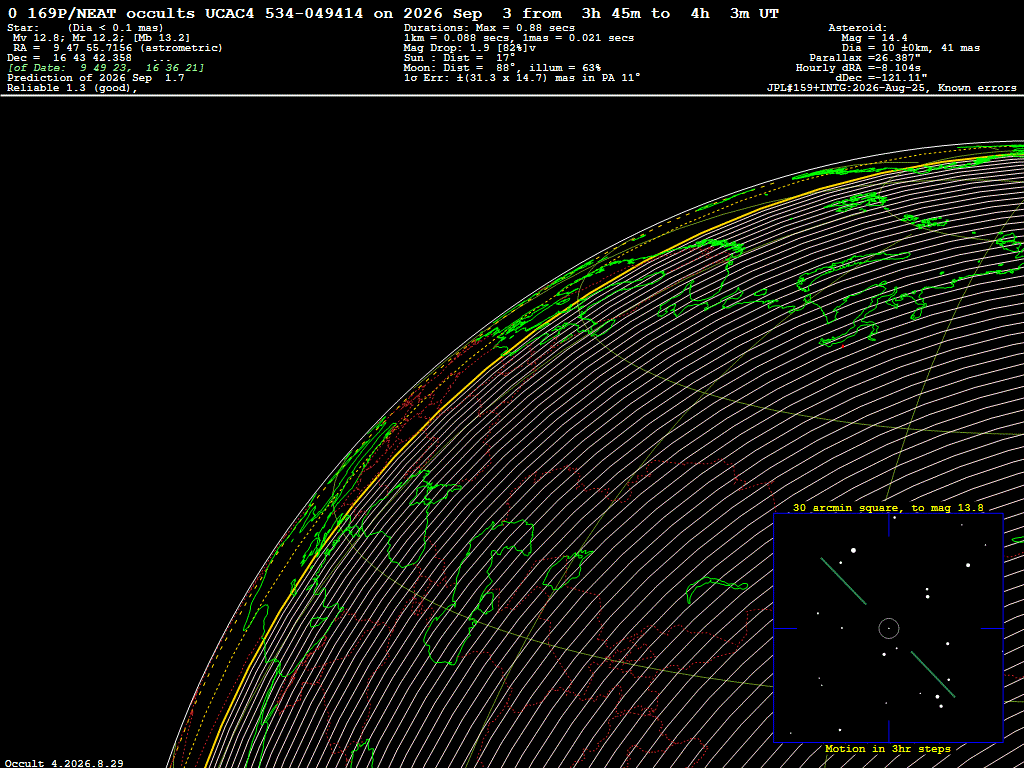Select the green 'of Date' coordinates text

pos(106,68)
